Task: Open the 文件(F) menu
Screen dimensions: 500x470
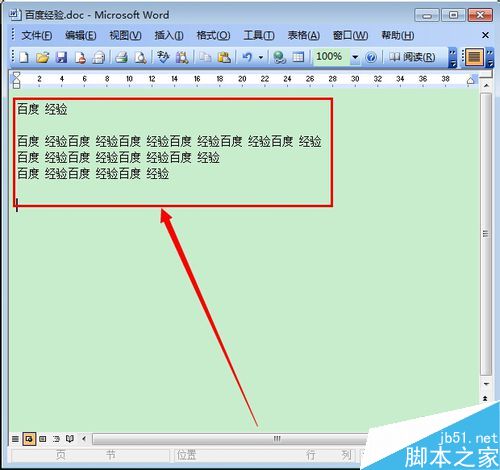Action: [37, 35]
